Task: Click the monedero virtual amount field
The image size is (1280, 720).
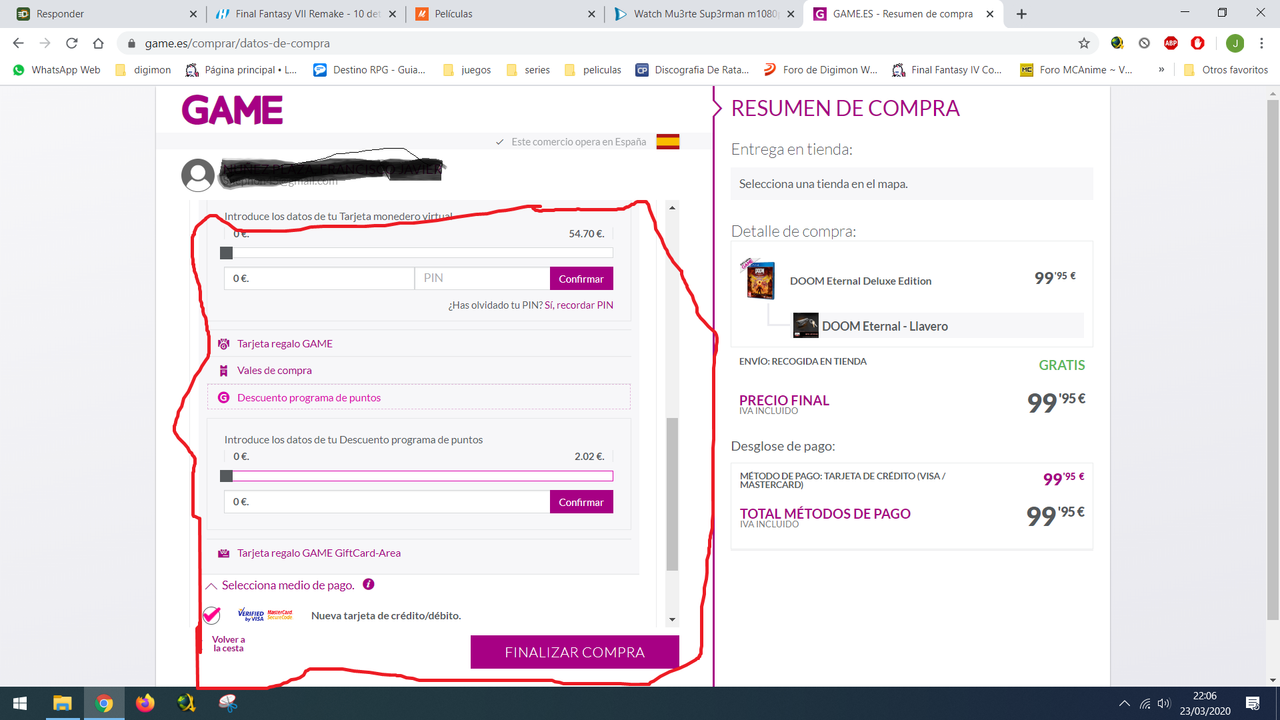Action: pos(319,279)
